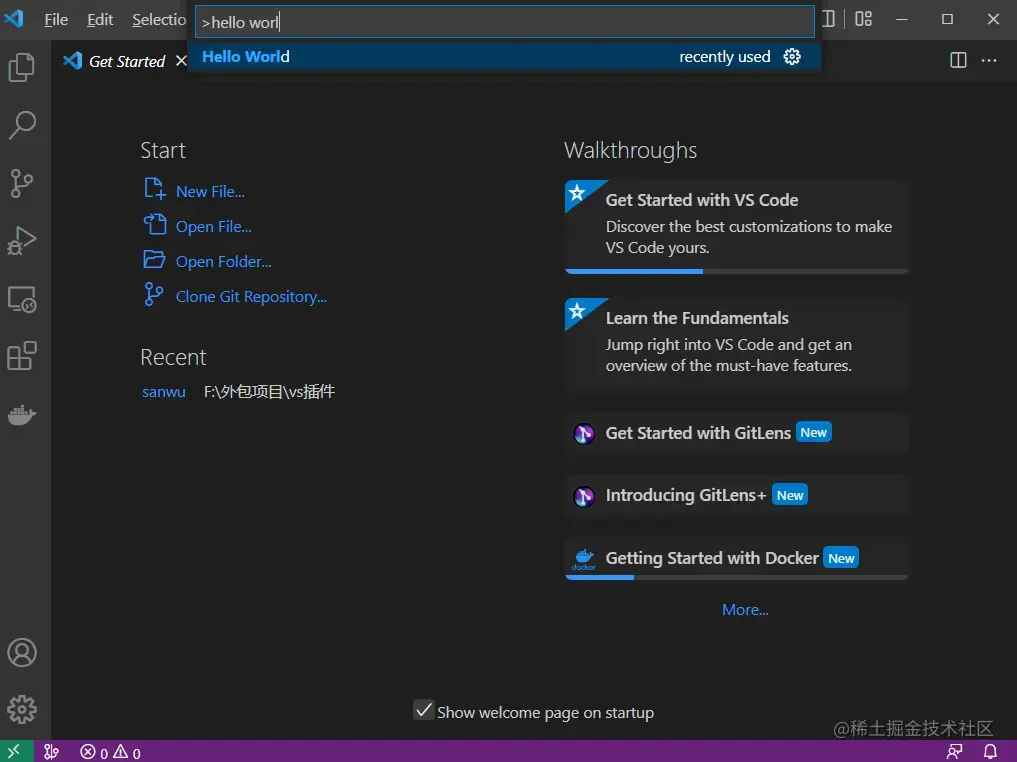This screenshot has height=762, width=1017.
Task: Open recent folder sanwu
Action: [x=163, y=392]
